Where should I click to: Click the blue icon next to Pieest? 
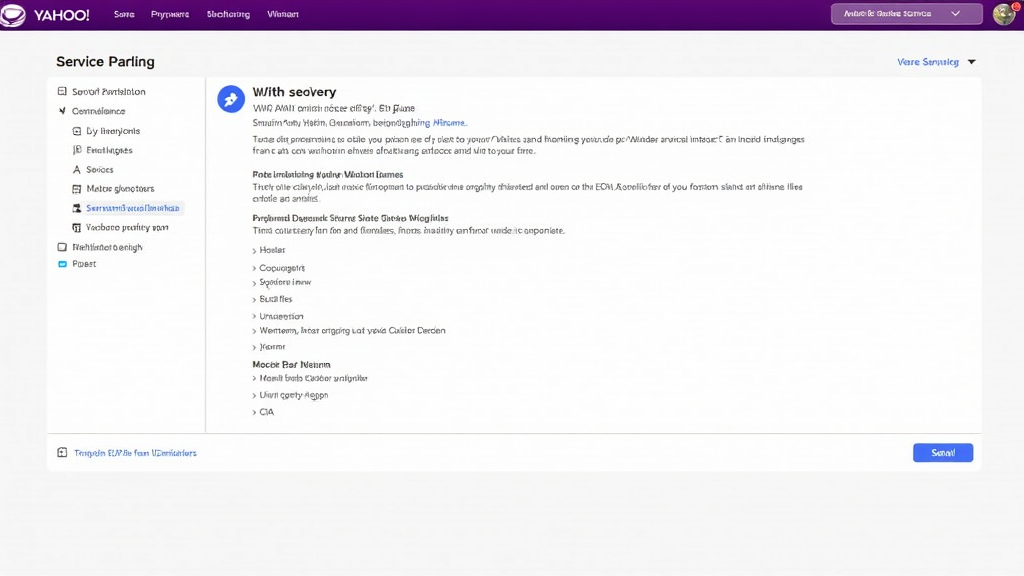click(x=62, y=265)
